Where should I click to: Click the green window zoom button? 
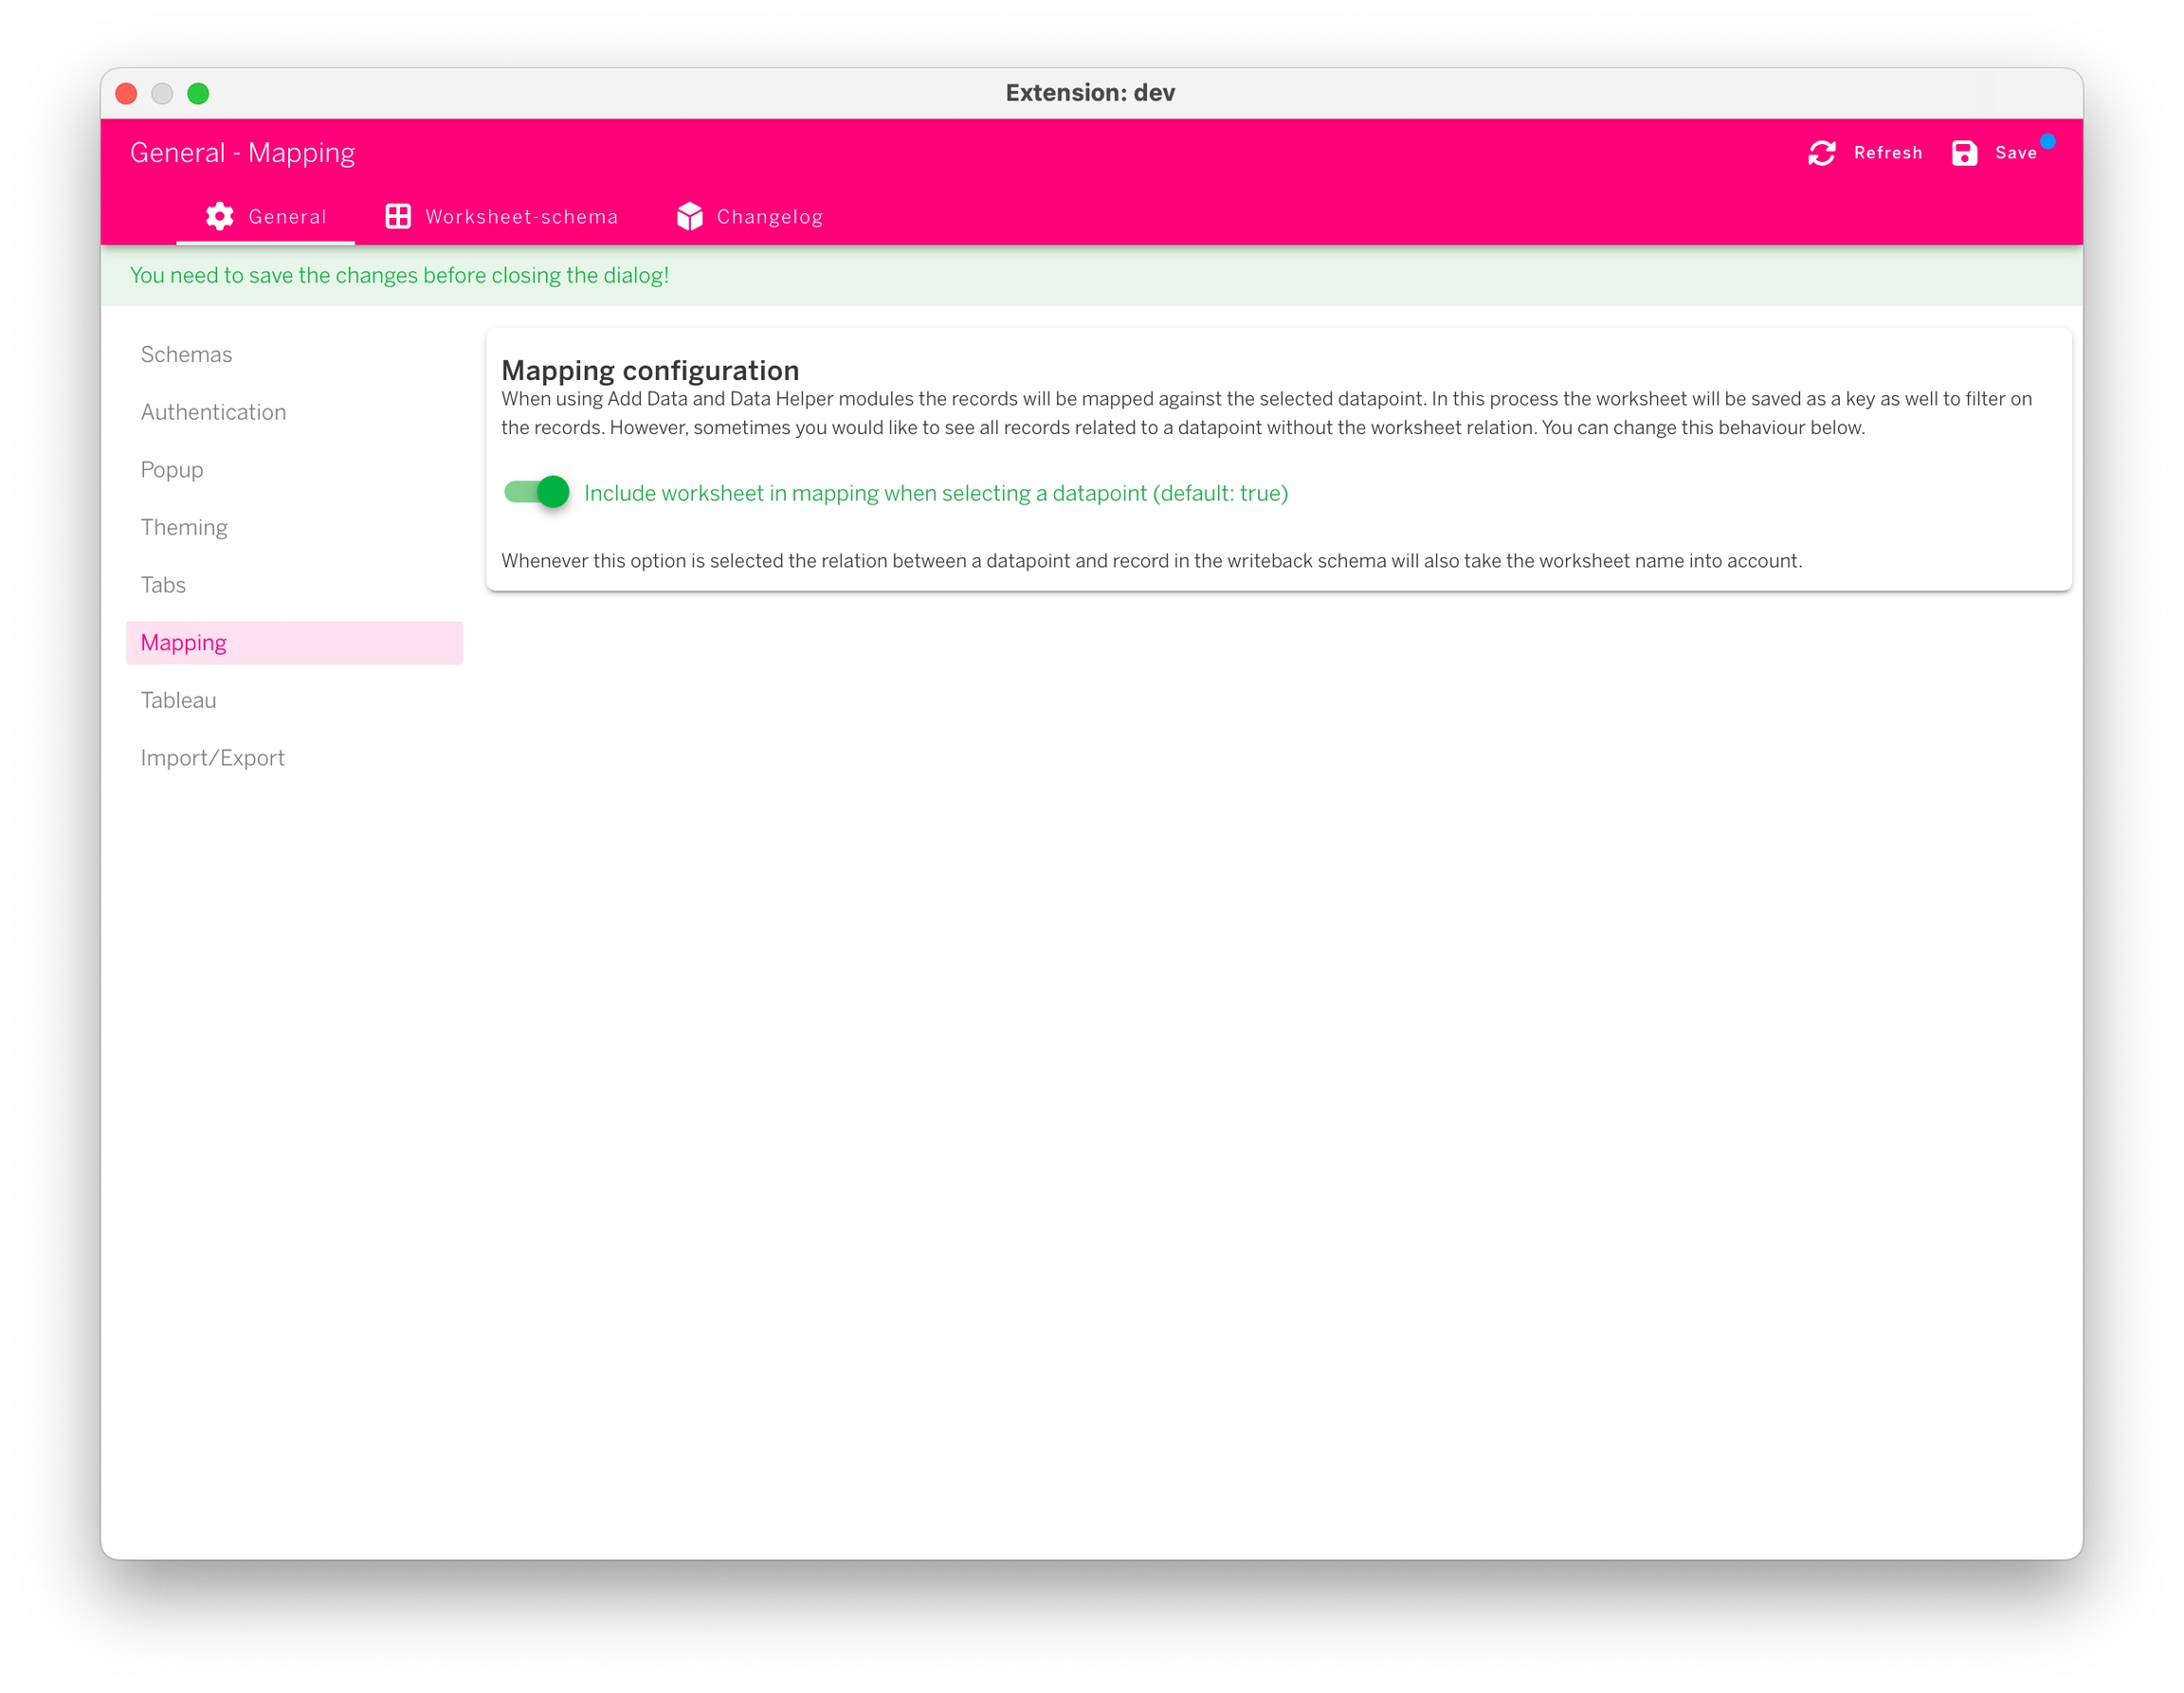point(198,94)
